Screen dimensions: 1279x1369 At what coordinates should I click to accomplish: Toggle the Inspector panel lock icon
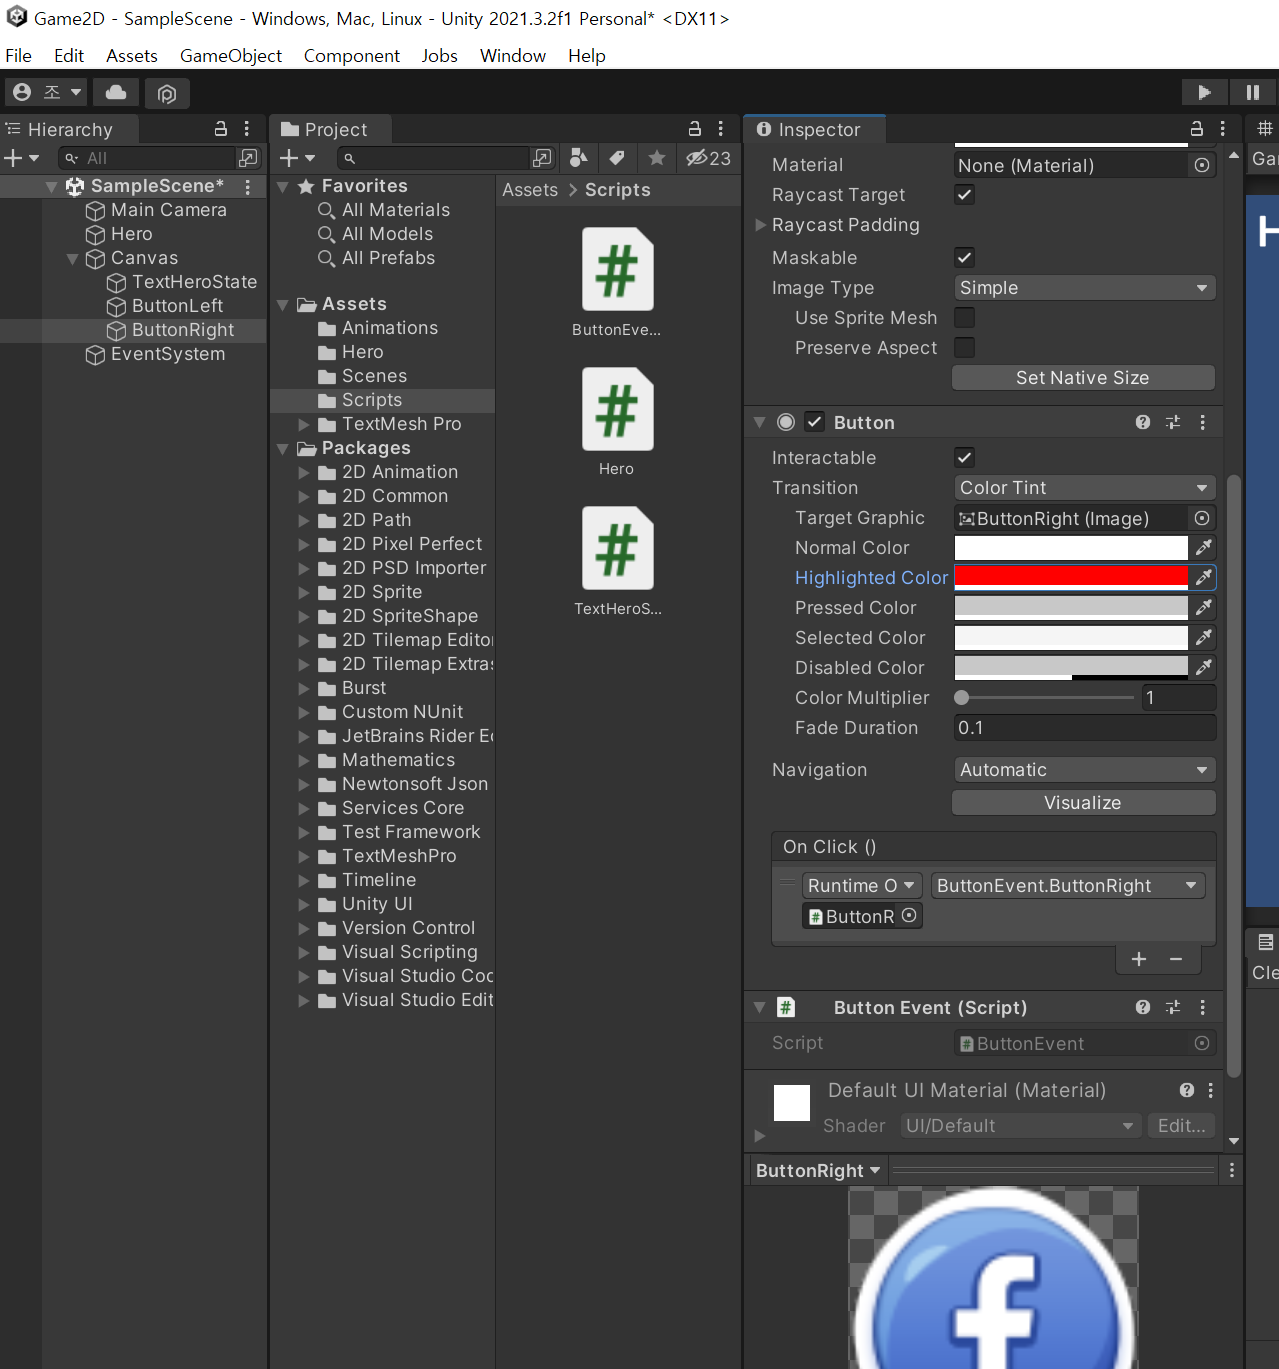pos(1197,129)
